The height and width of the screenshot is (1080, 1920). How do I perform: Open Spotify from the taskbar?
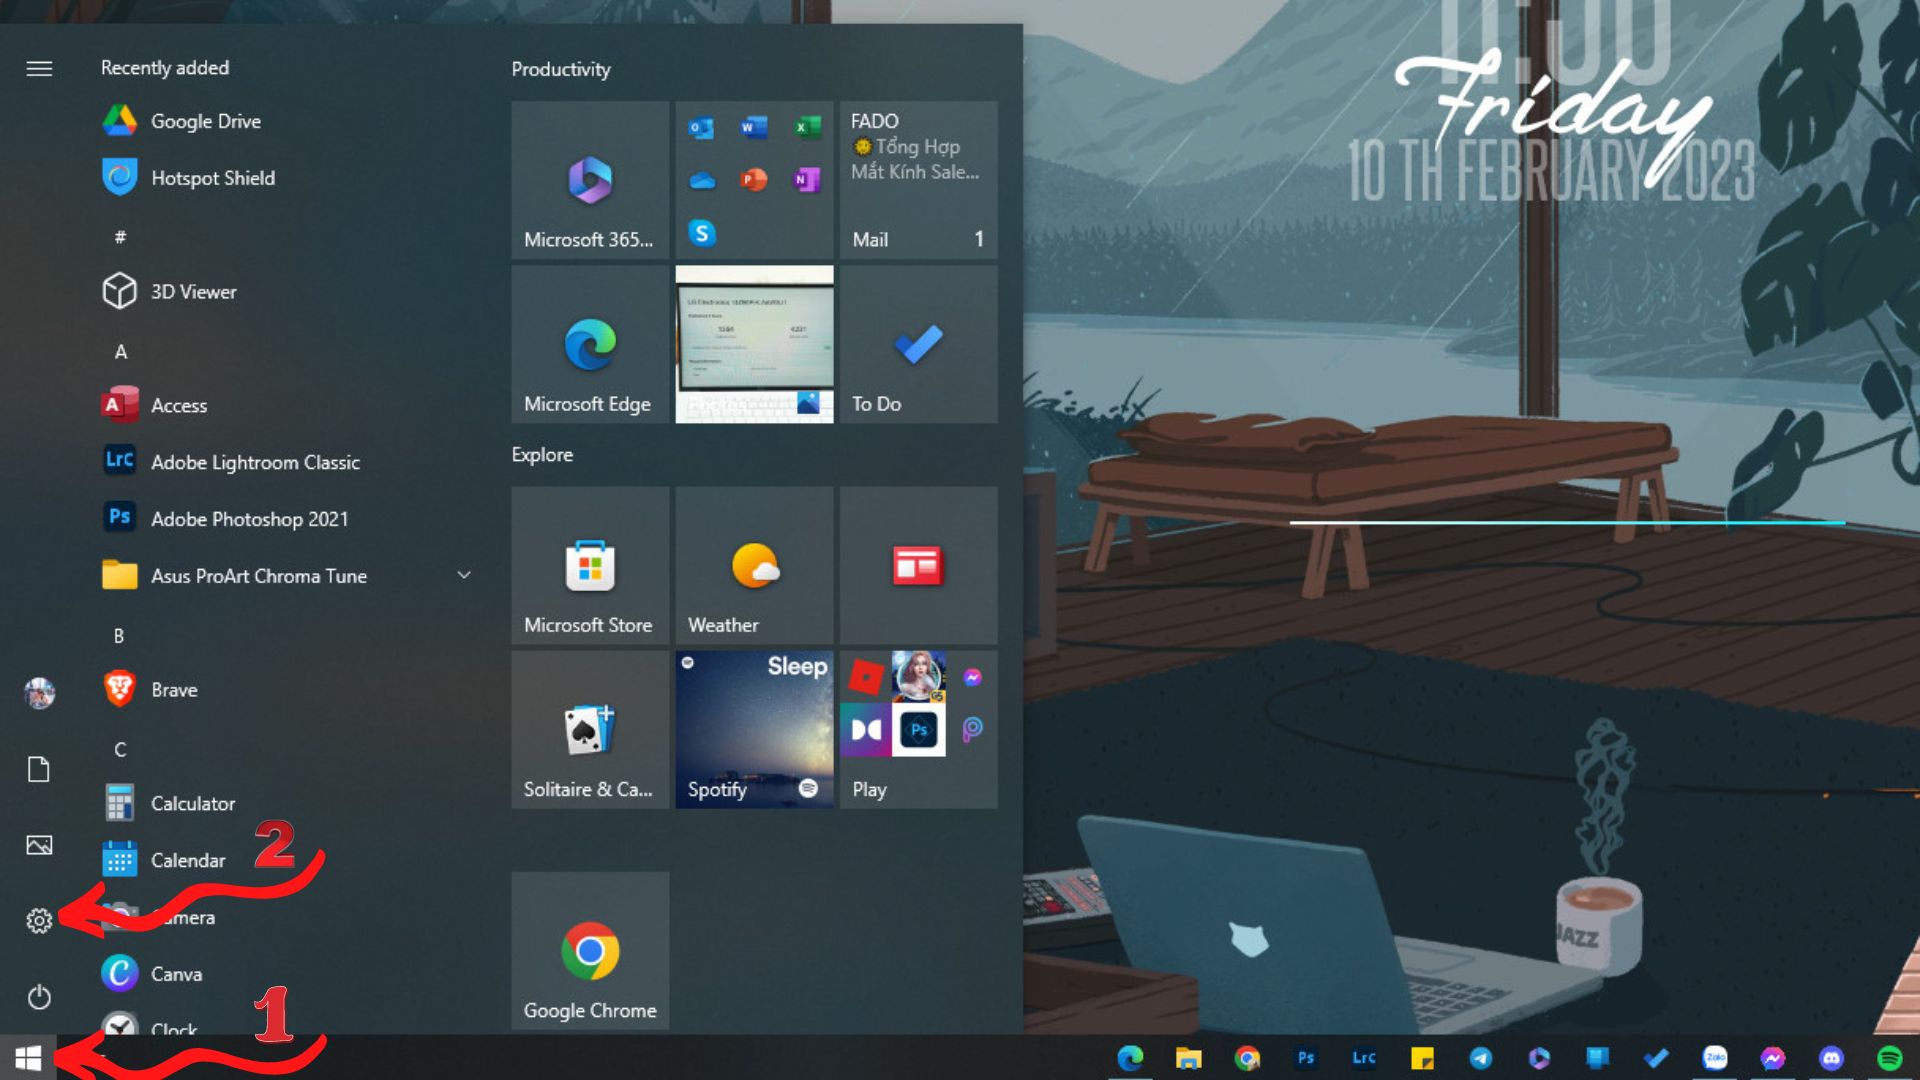pos(1890,1058)
